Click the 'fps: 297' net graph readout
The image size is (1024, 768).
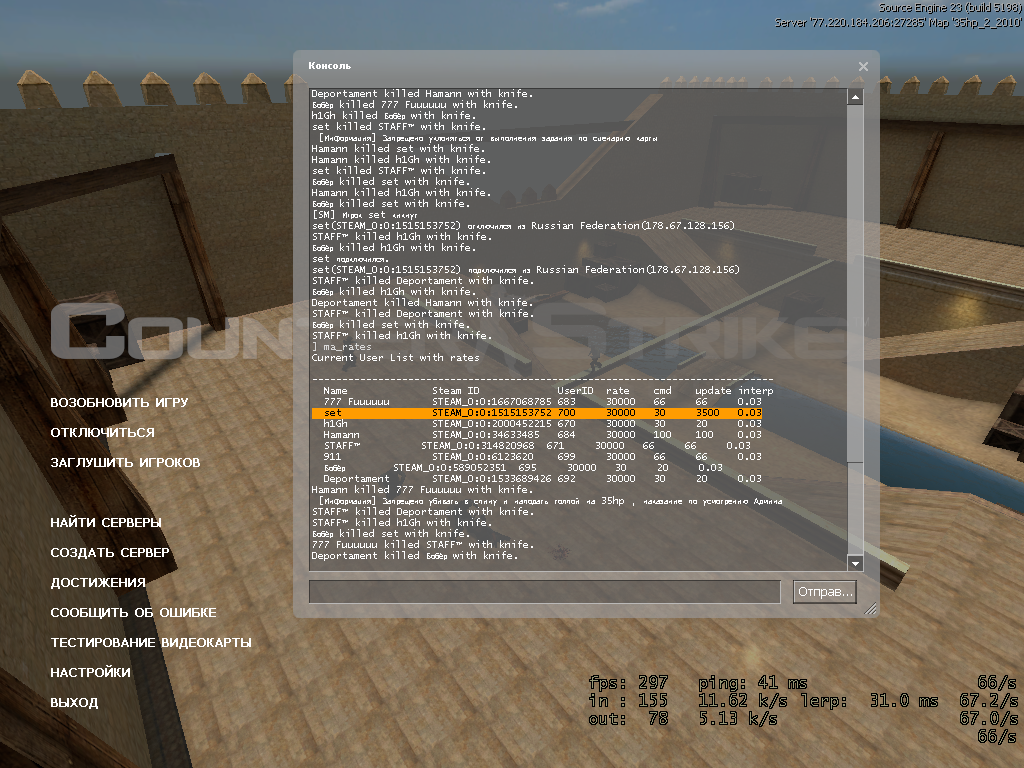pos(628,683)
